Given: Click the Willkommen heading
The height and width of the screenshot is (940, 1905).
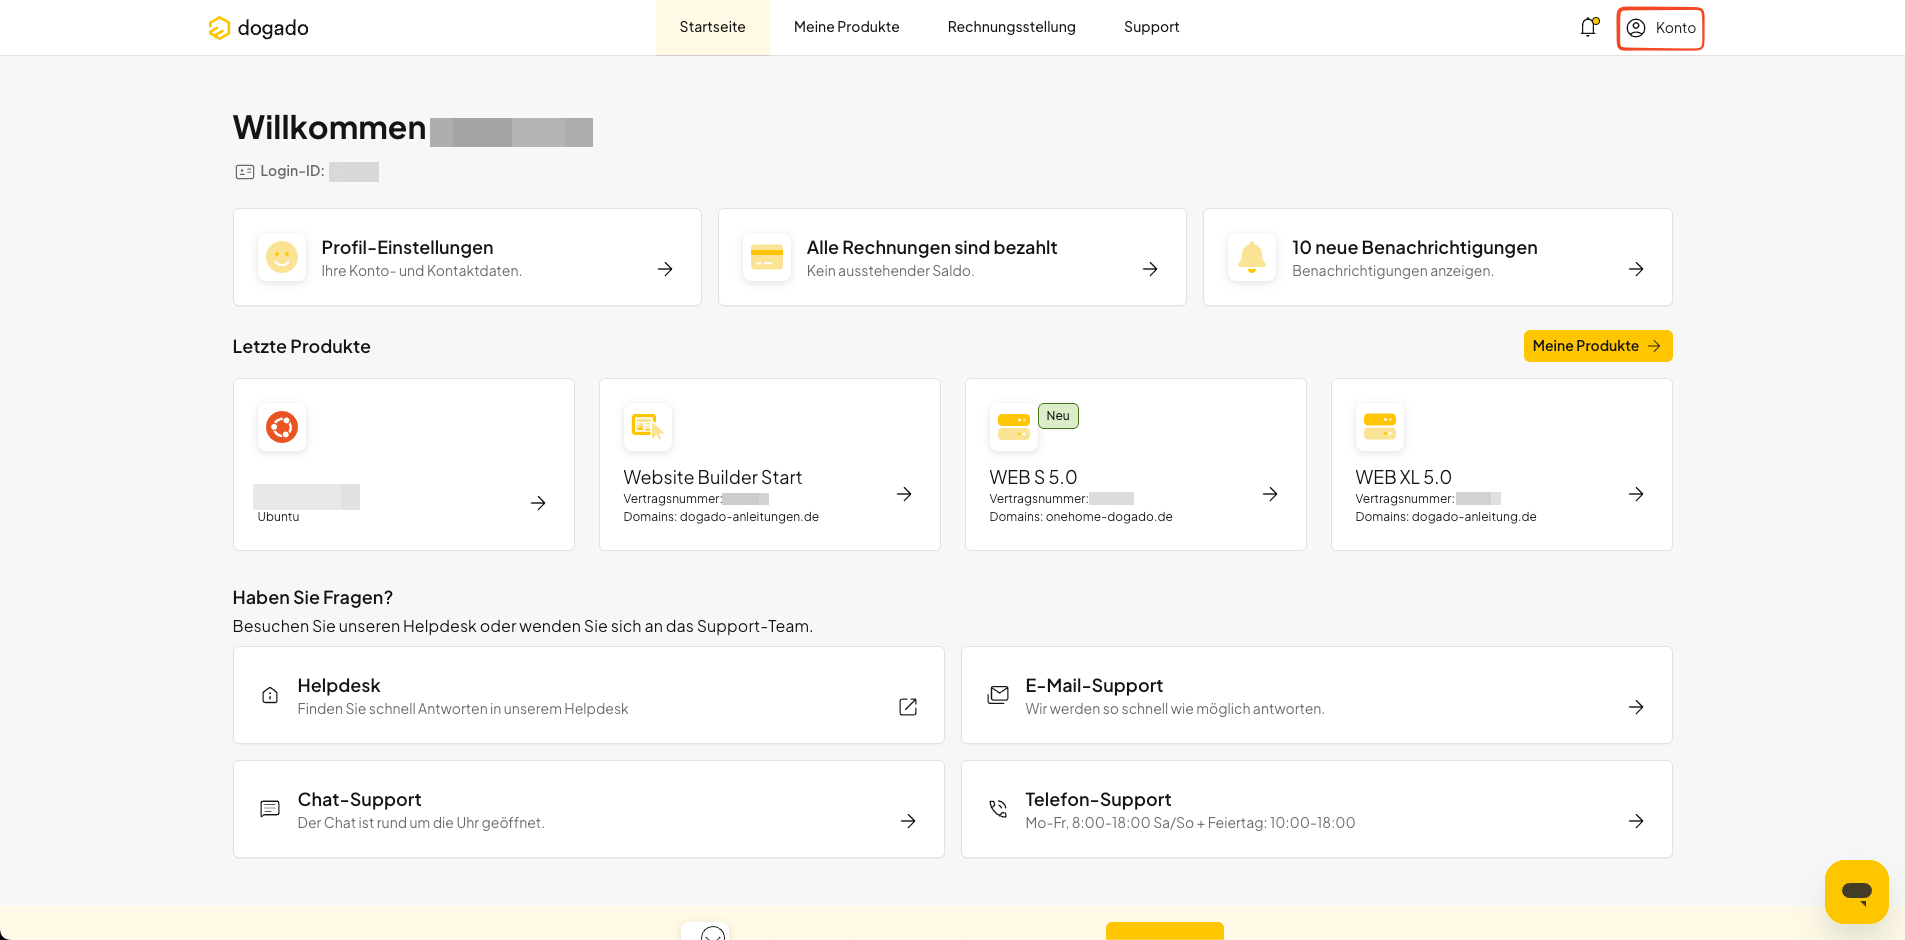Looking at the screenshot, I should coord(329,128).
